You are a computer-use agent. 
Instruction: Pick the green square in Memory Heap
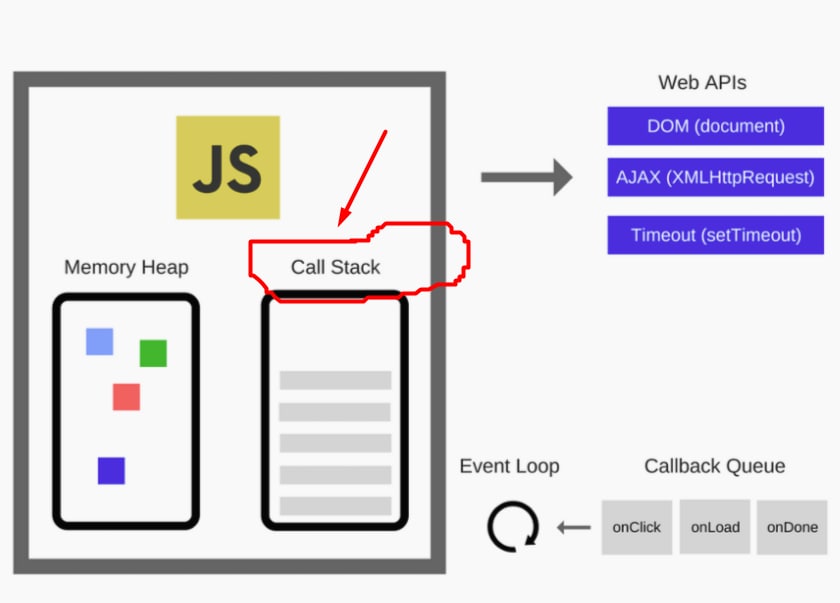click(153, 353)
